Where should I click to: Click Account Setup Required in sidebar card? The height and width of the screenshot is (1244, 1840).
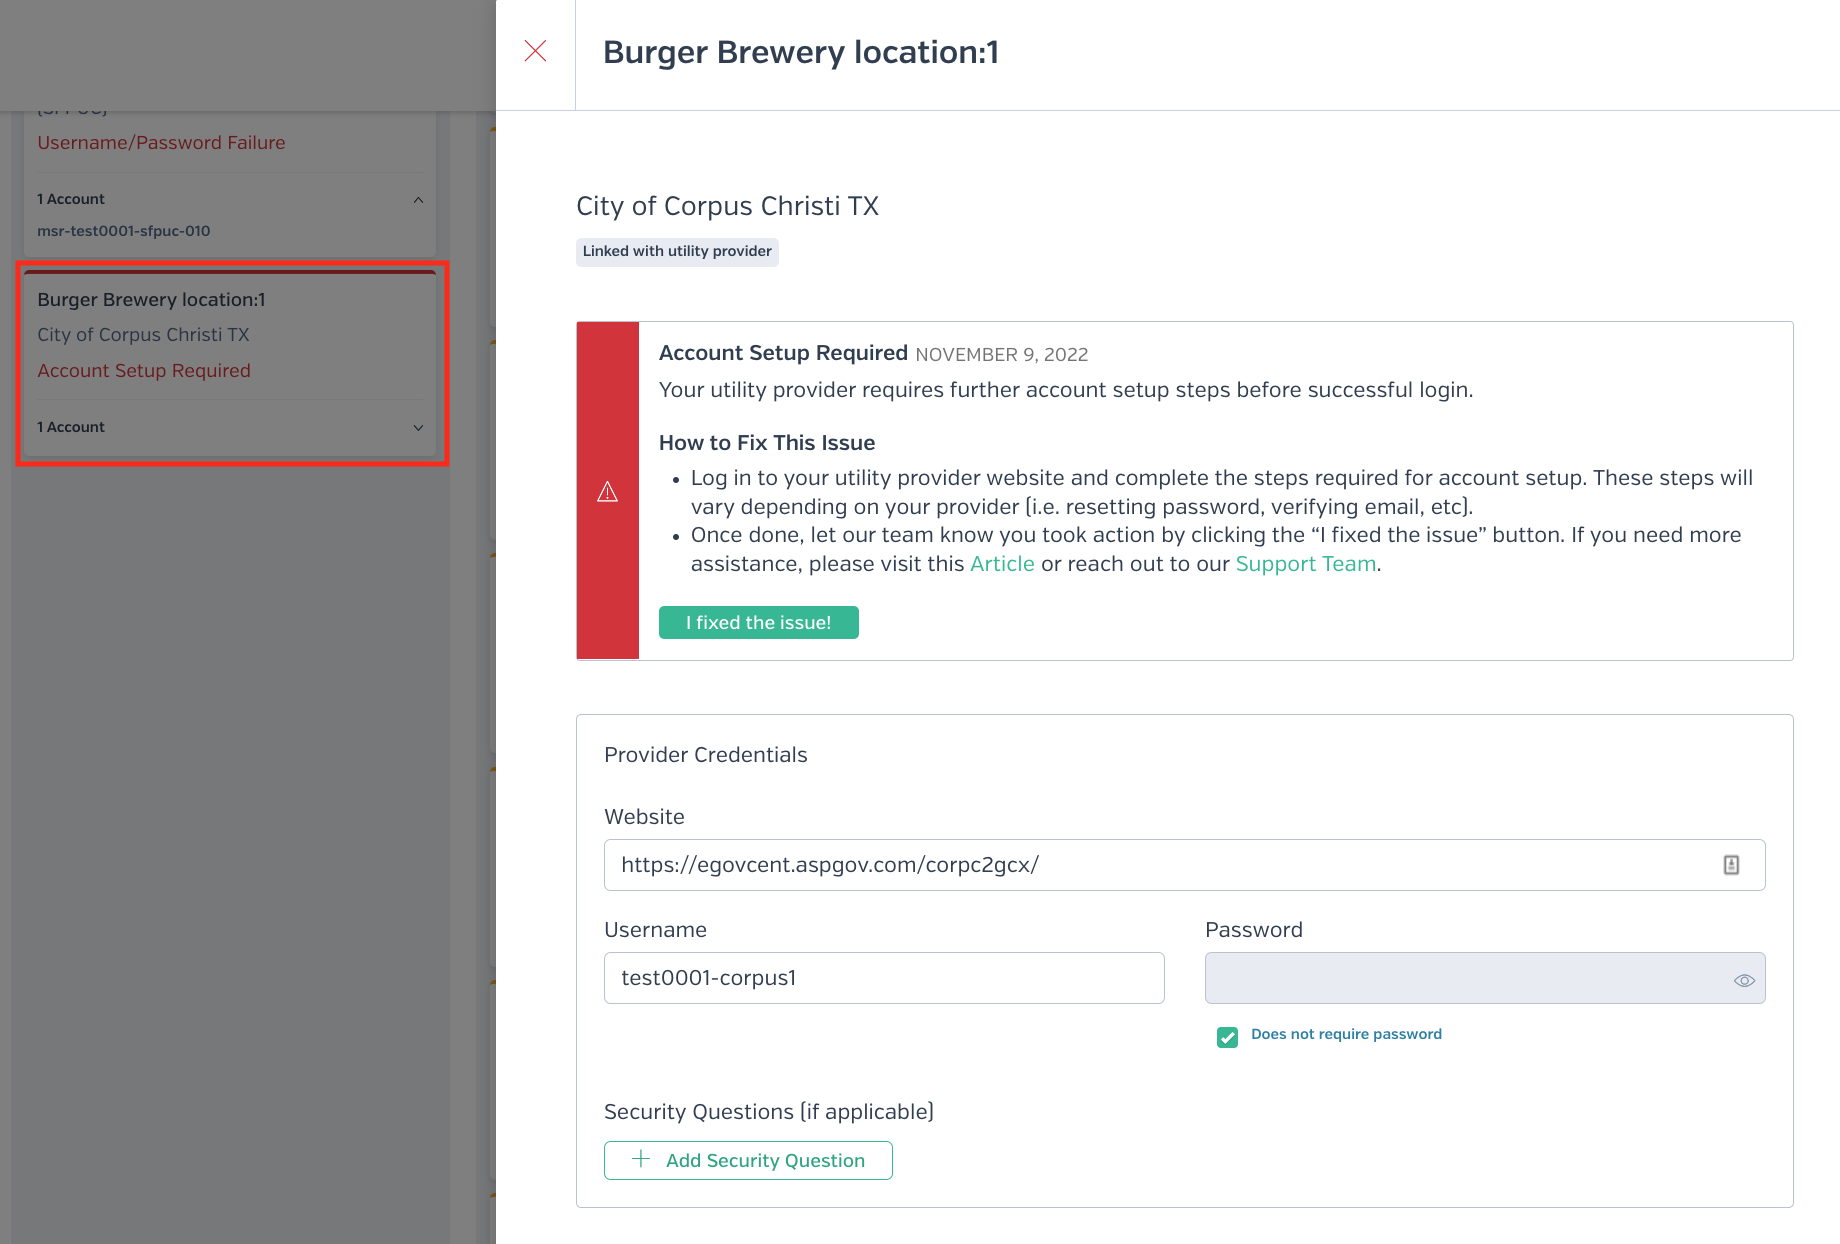click(x=144, y=371)
